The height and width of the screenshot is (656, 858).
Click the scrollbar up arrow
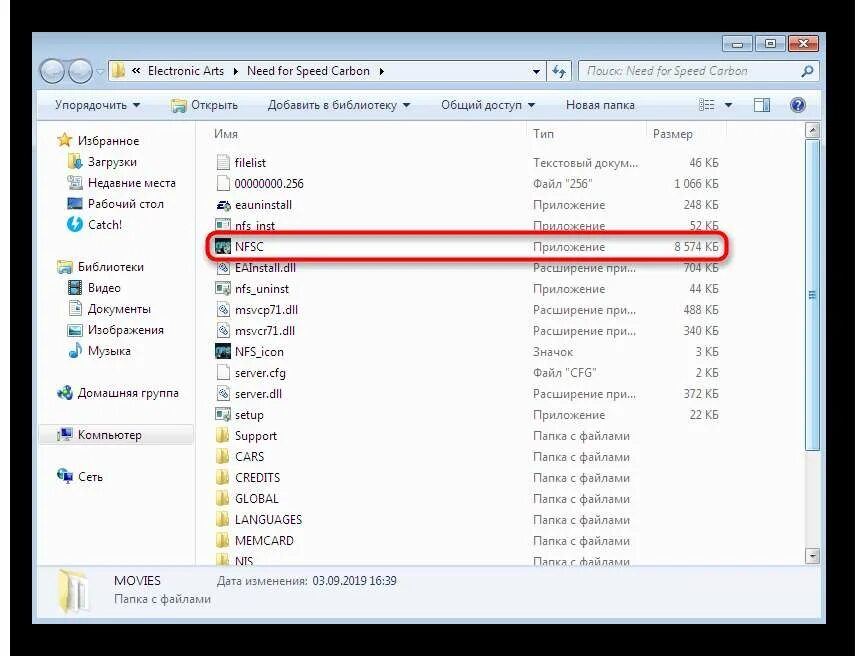[813, 130]
